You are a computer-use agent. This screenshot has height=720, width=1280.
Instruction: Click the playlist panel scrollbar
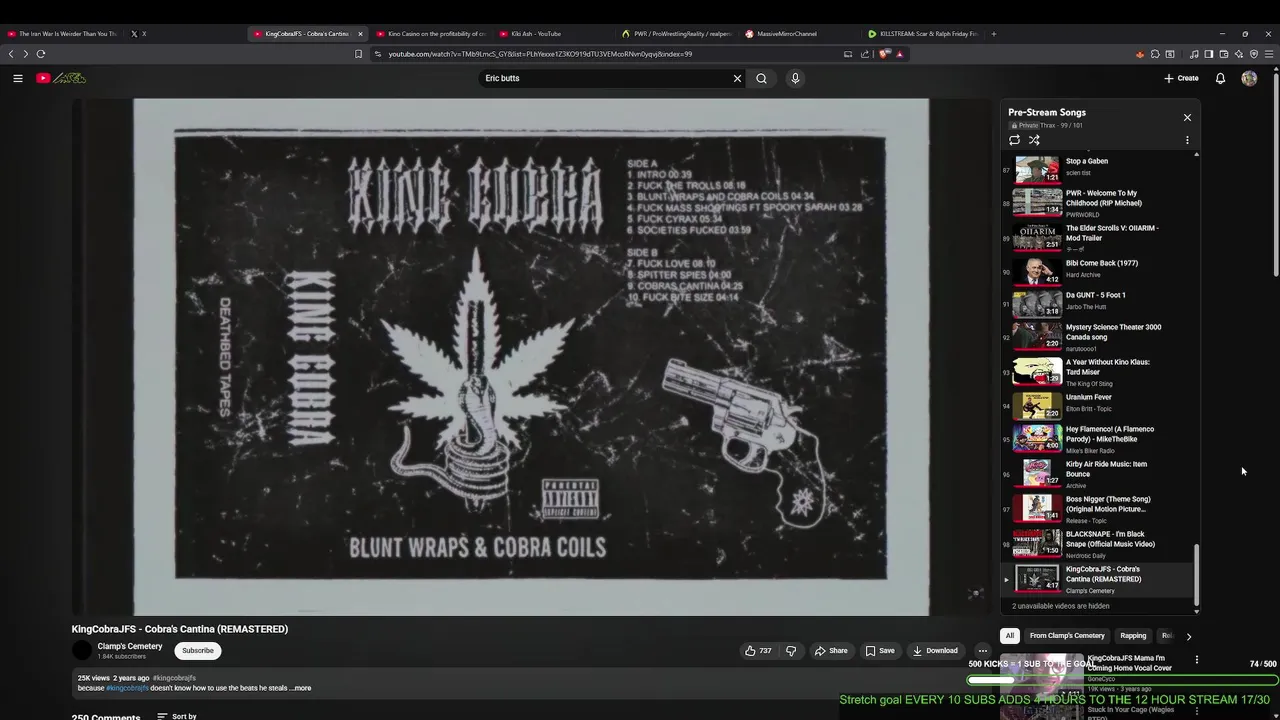point(1196,575)
